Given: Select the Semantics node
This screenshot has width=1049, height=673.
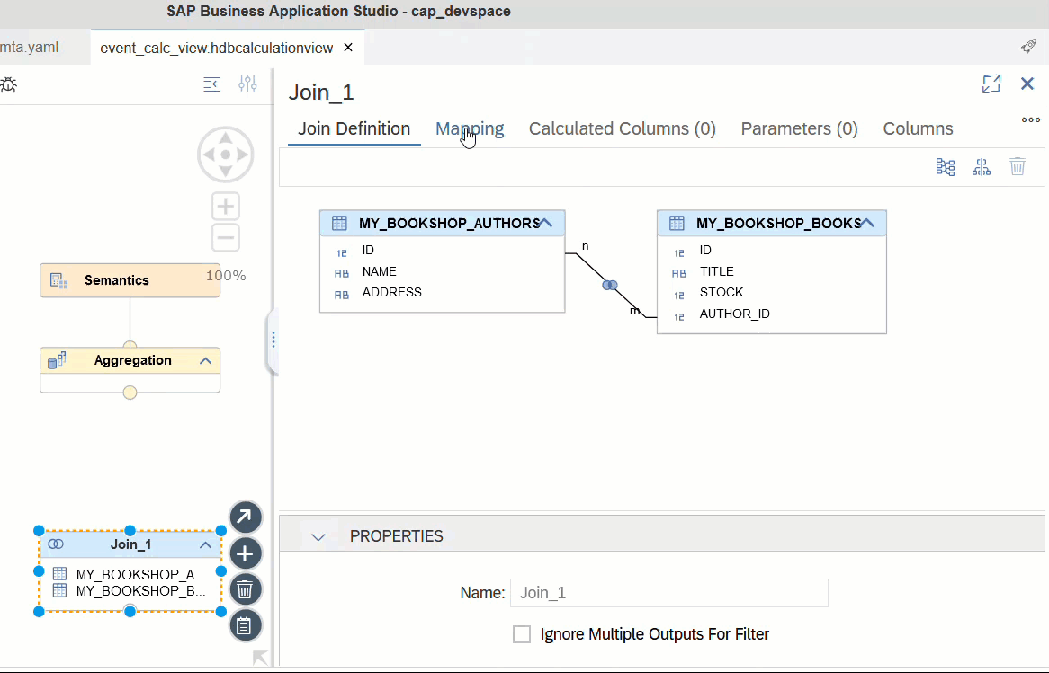Looking at the screenshot, I should (130, 280).
